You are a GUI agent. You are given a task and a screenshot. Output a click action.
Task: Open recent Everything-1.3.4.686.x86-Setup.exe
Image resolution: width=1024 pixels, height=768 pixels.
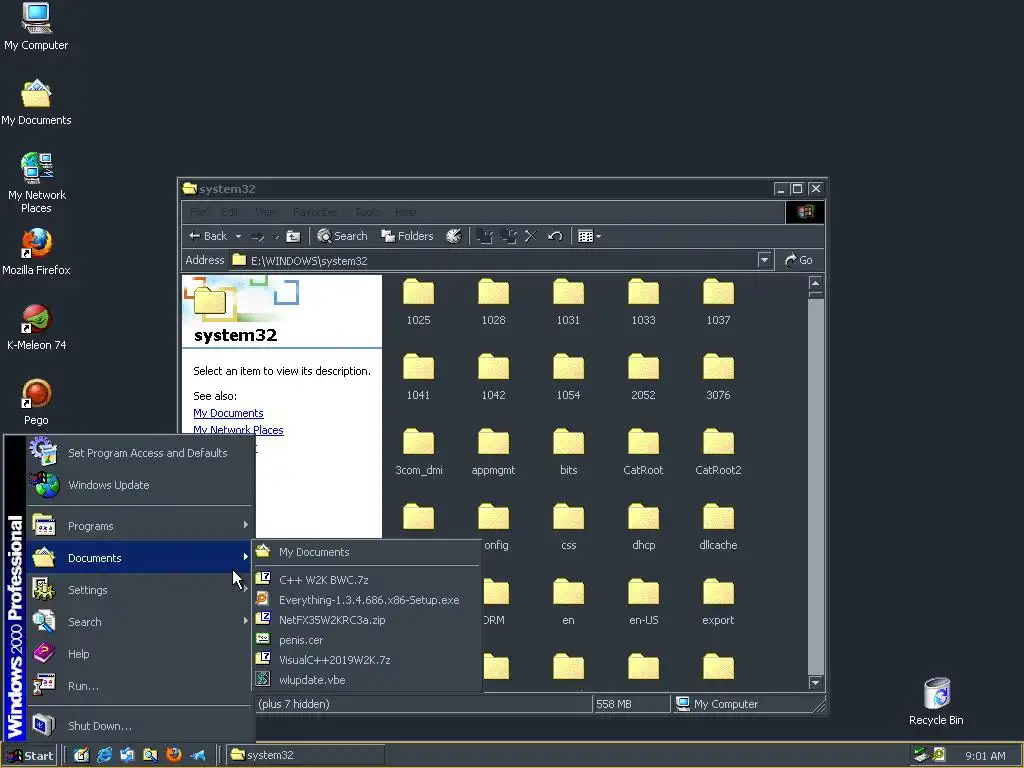(367, 600)
